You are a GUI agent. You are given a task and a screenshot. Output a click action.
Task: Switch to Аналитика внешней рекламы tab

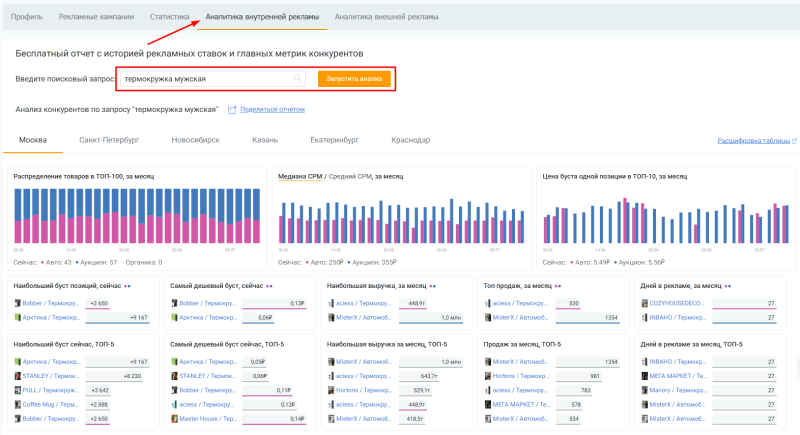(x=386, y=17)
